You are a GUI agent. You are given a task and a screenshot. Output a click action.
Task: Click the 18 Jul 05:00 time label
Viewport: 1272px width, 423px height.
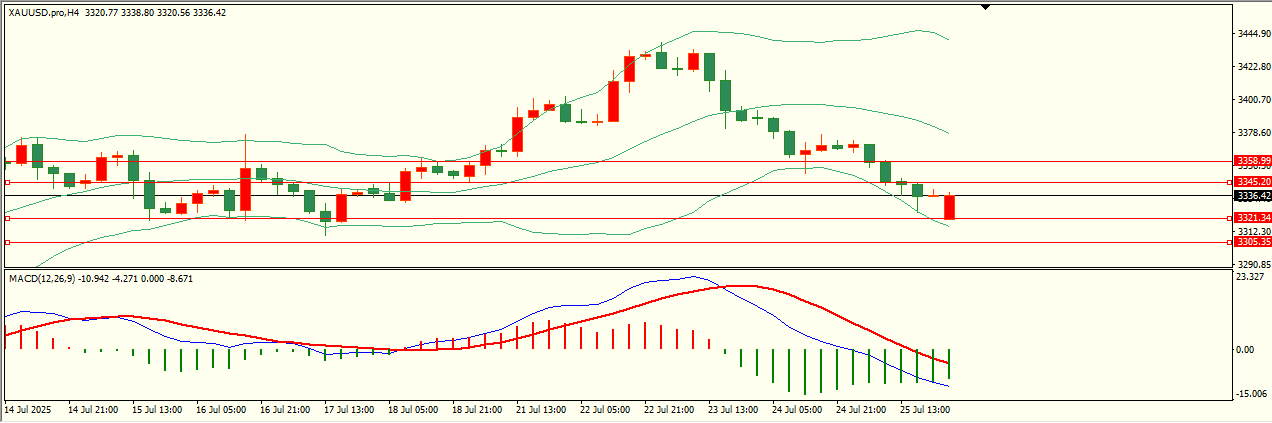click(413, 410)
